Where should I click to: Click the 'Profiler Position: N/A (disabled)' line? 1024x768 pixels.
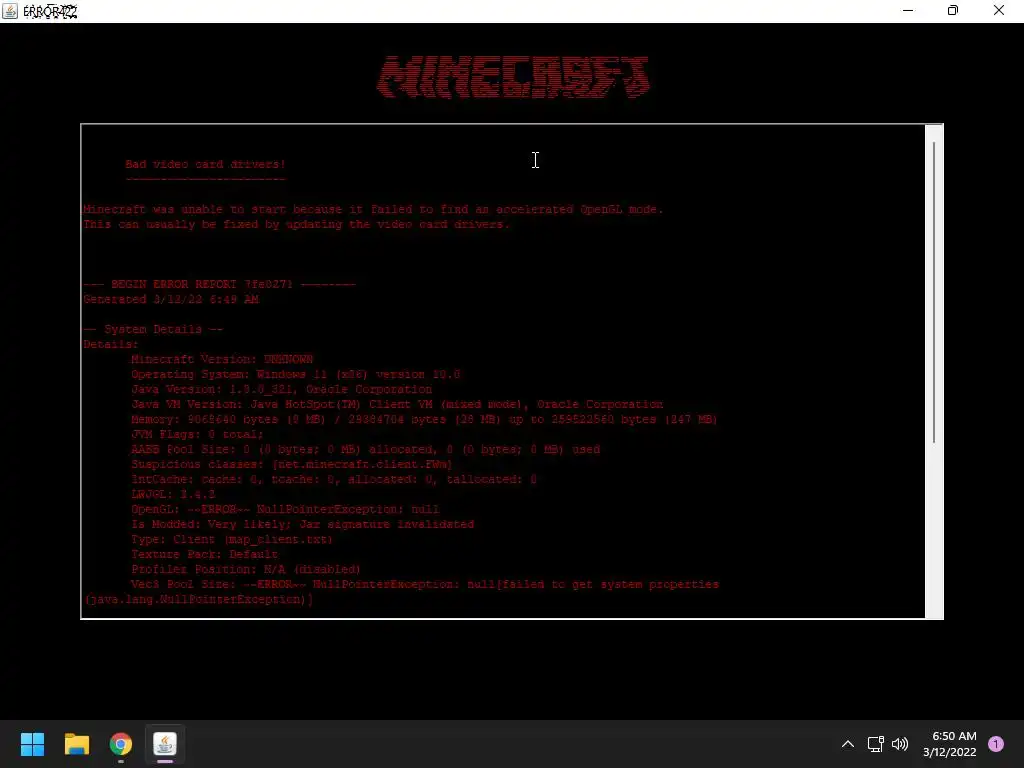pyautogui.click(x=246, y=569)
